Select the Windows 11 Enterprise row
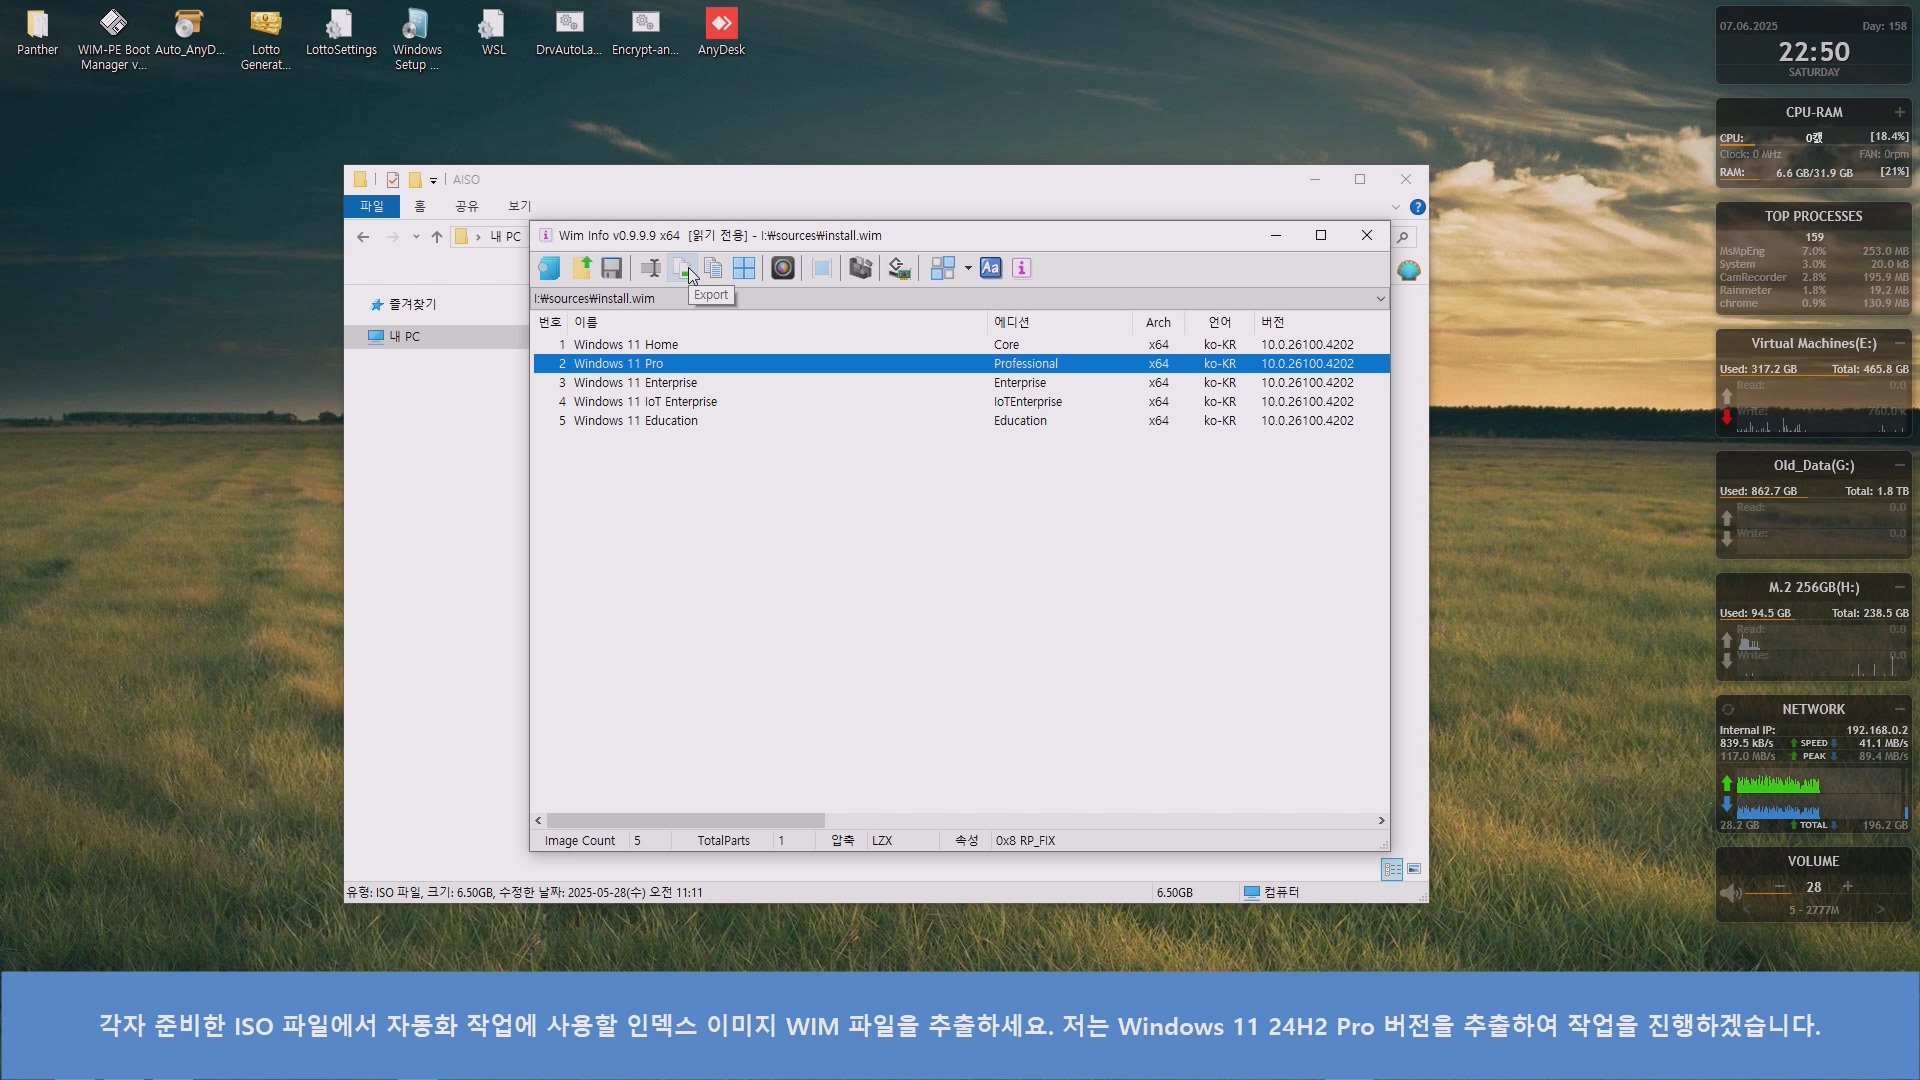The width and height of the screenshot is (1920, 1080). 961,383
